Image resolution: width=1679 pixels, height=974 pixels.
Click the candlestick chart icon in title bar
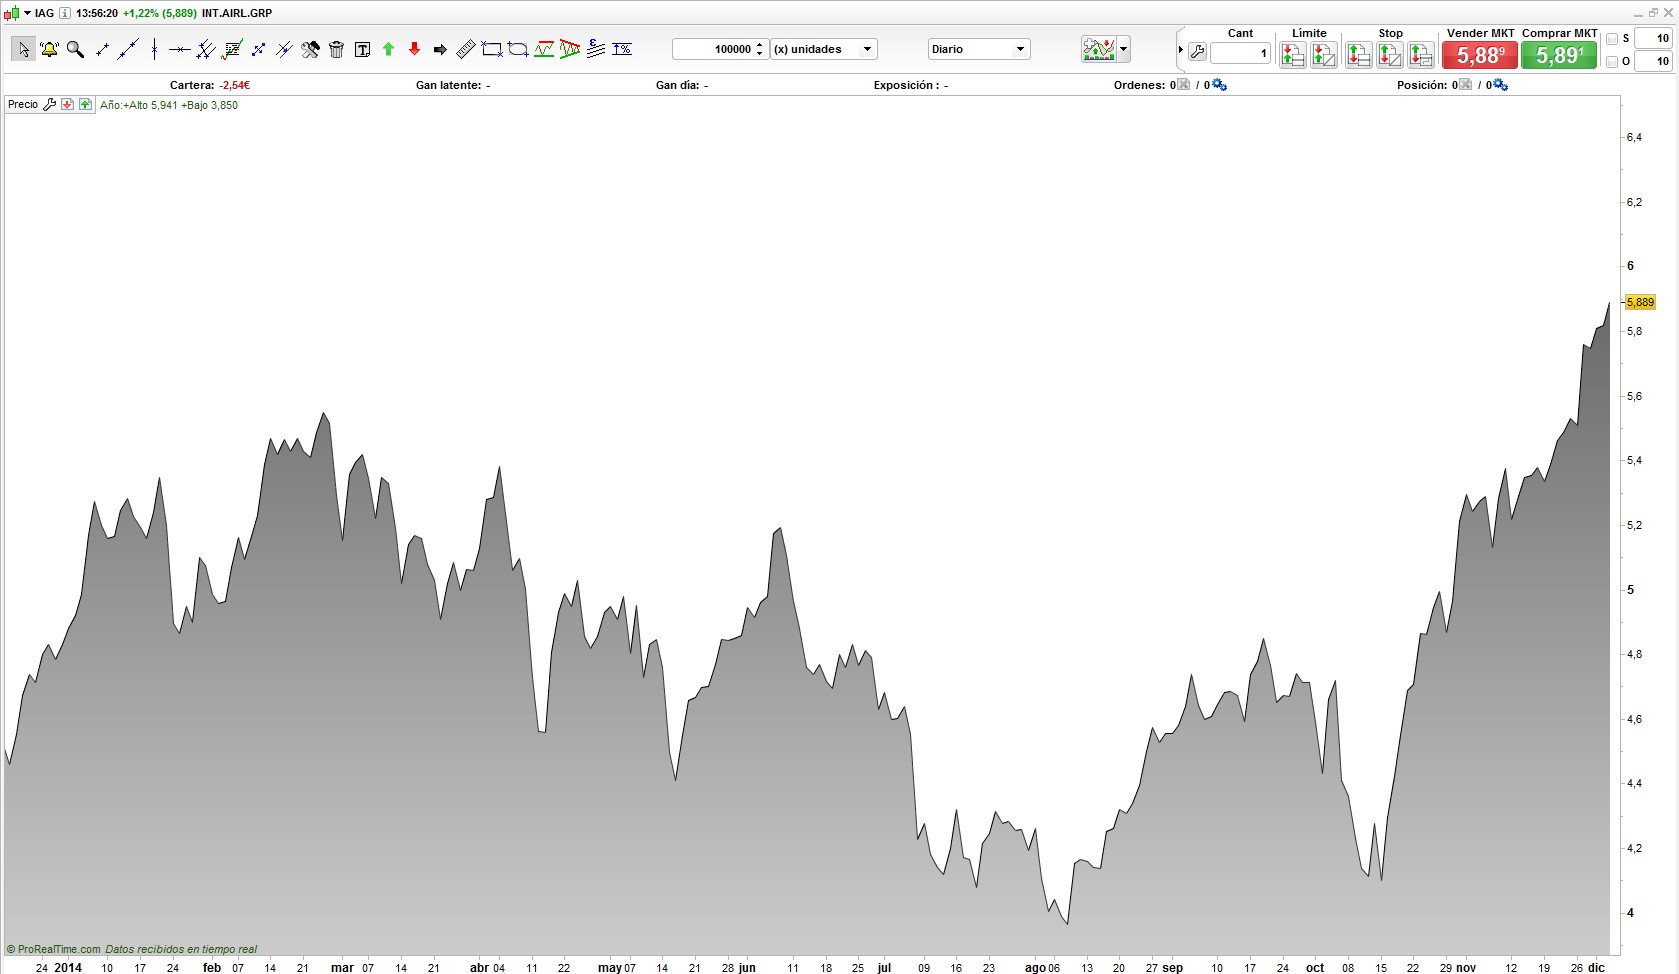tap(12, 13)
